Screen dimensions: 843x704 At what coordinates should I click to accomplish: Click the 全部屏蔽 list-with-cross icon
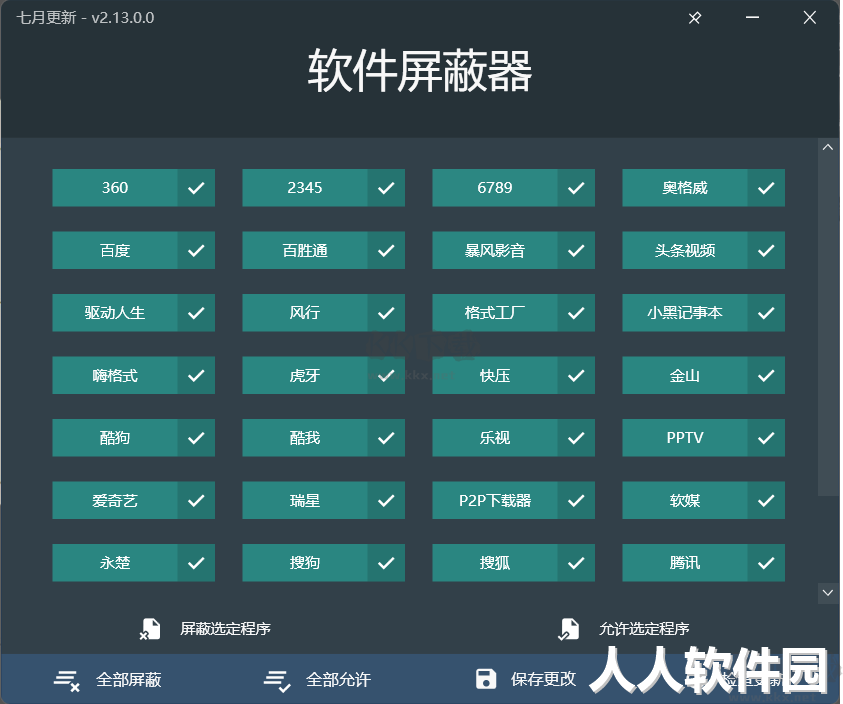click(67, 680)
